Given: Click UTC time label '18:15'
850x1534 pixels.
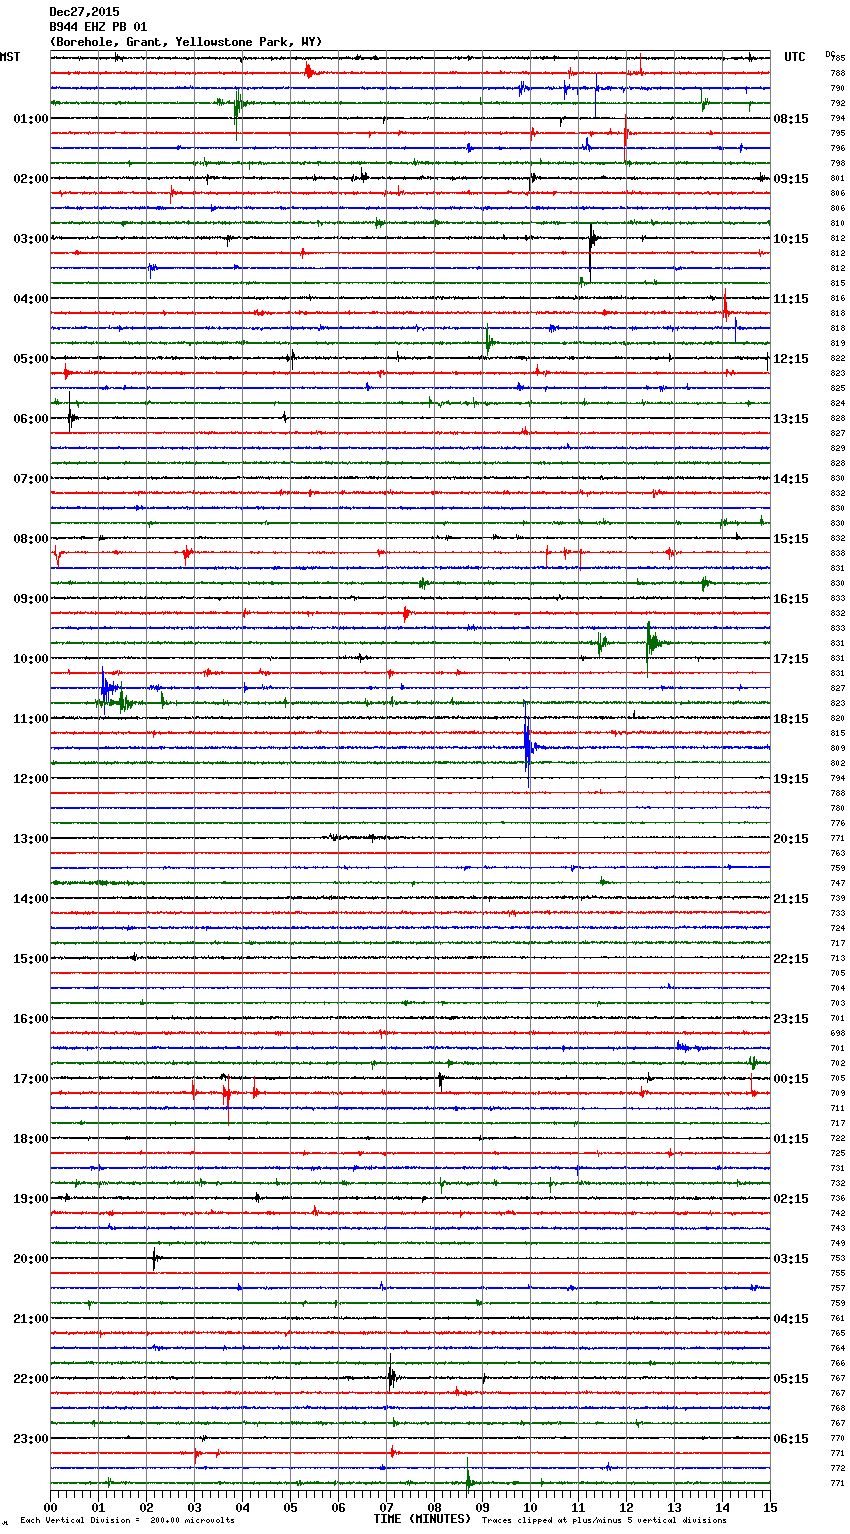Looking at the screenshot, I should (791, 719).
